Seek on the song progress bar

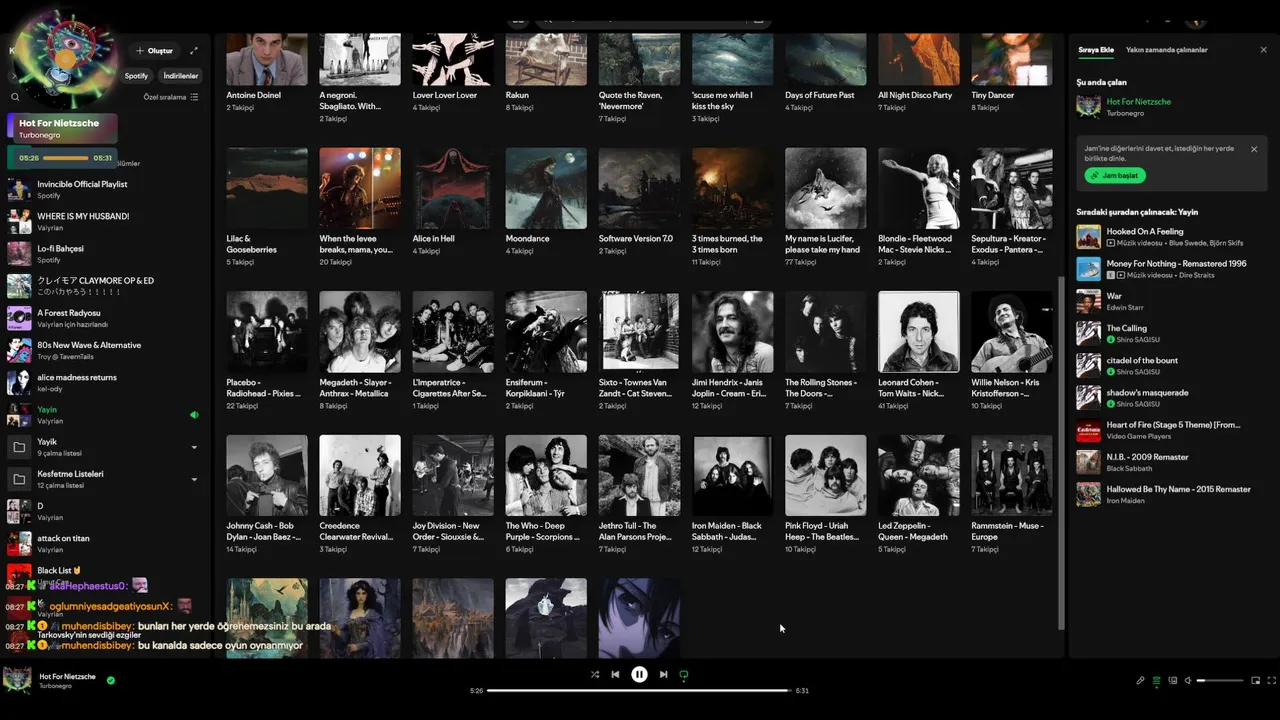click(639, 690)
